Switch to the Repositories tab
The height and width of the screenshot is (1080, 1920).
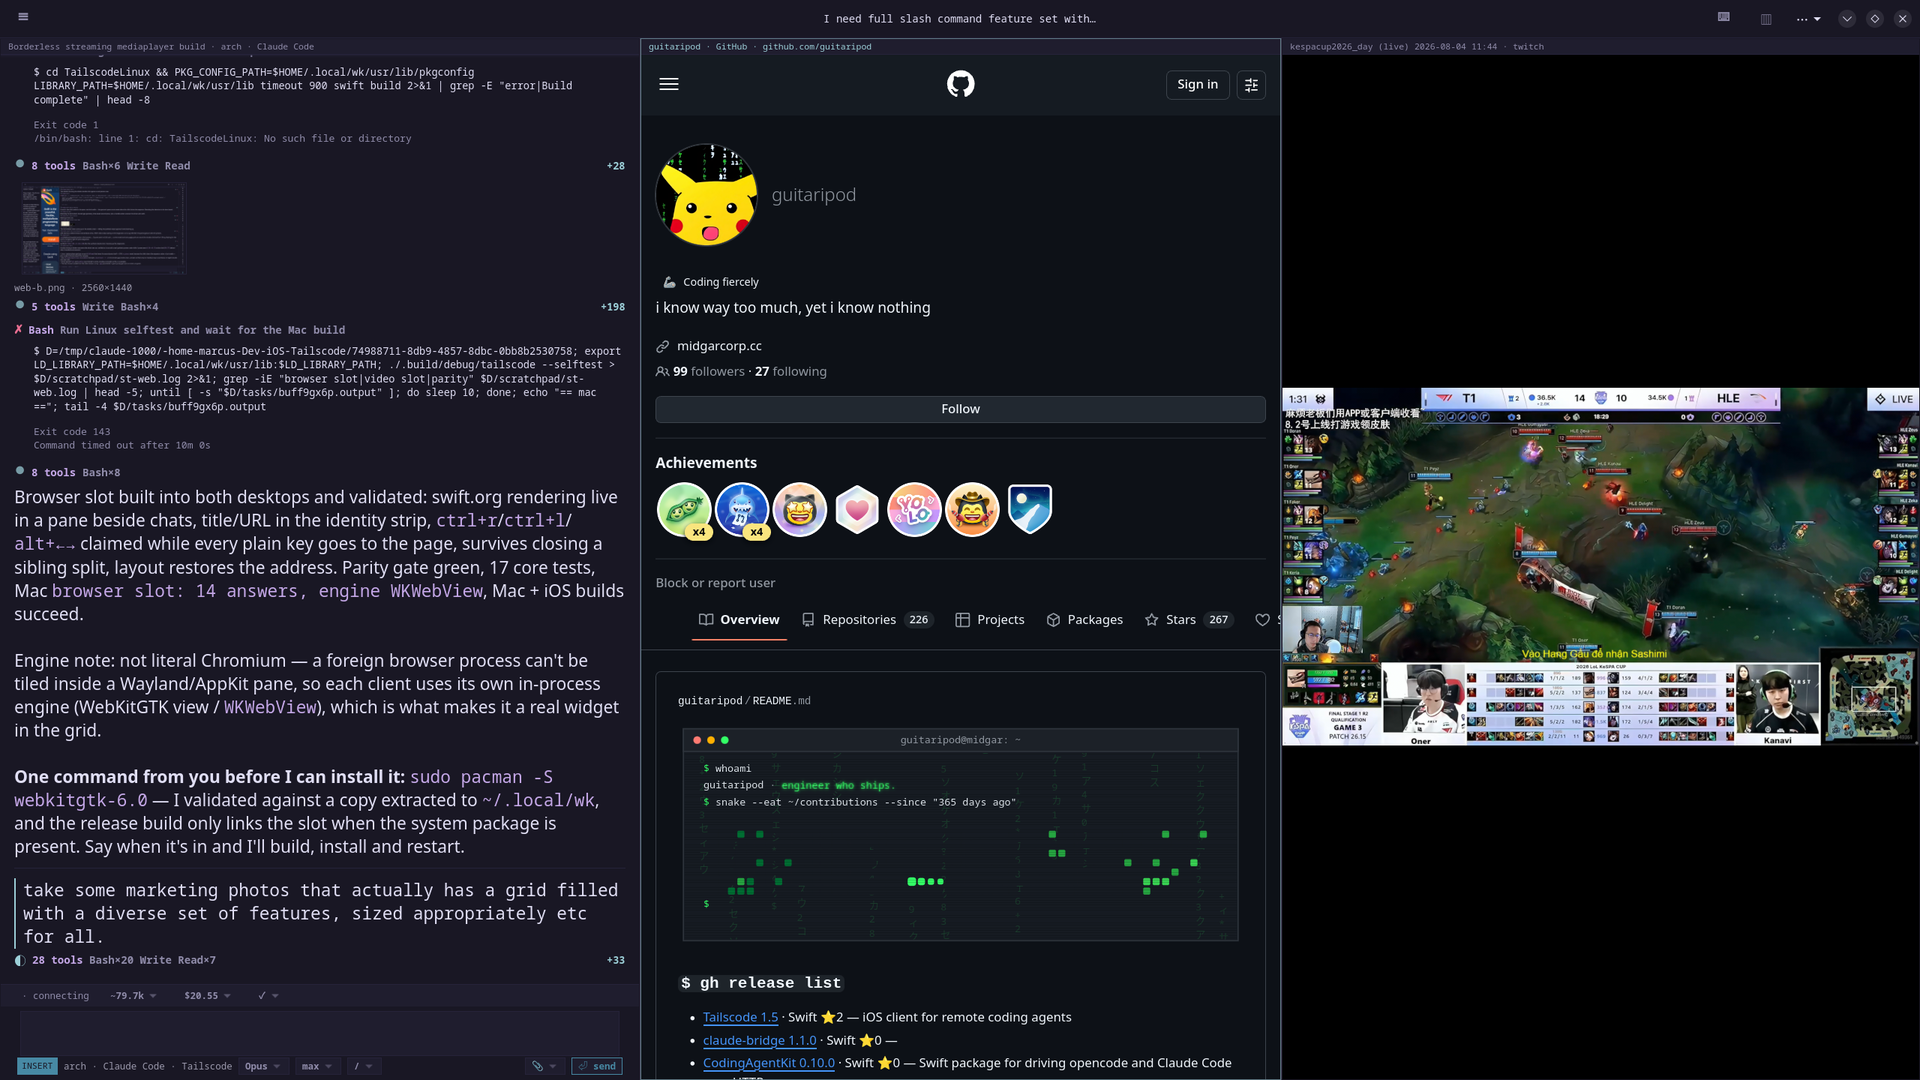(x=867, y=620)
